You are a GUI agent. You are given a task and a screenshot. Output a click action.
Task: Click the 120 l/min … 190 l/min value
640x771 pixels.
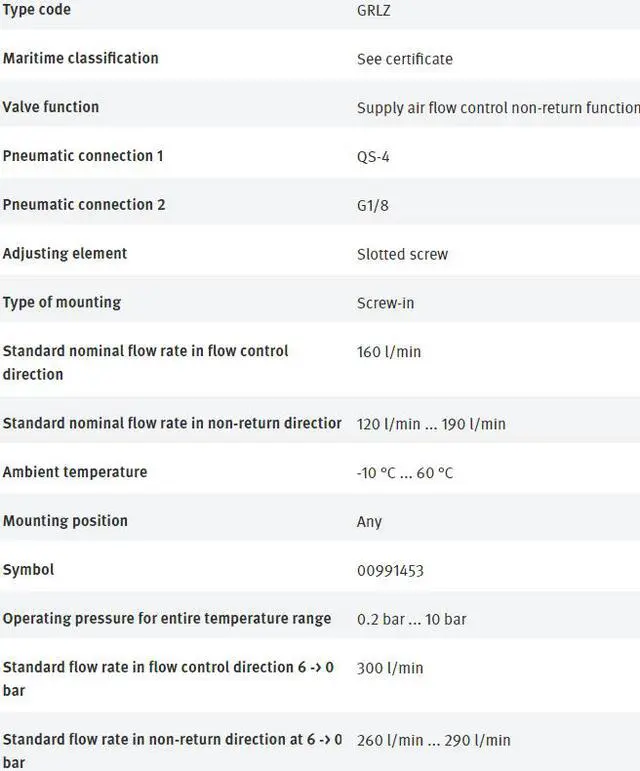[x=431, y=424]
